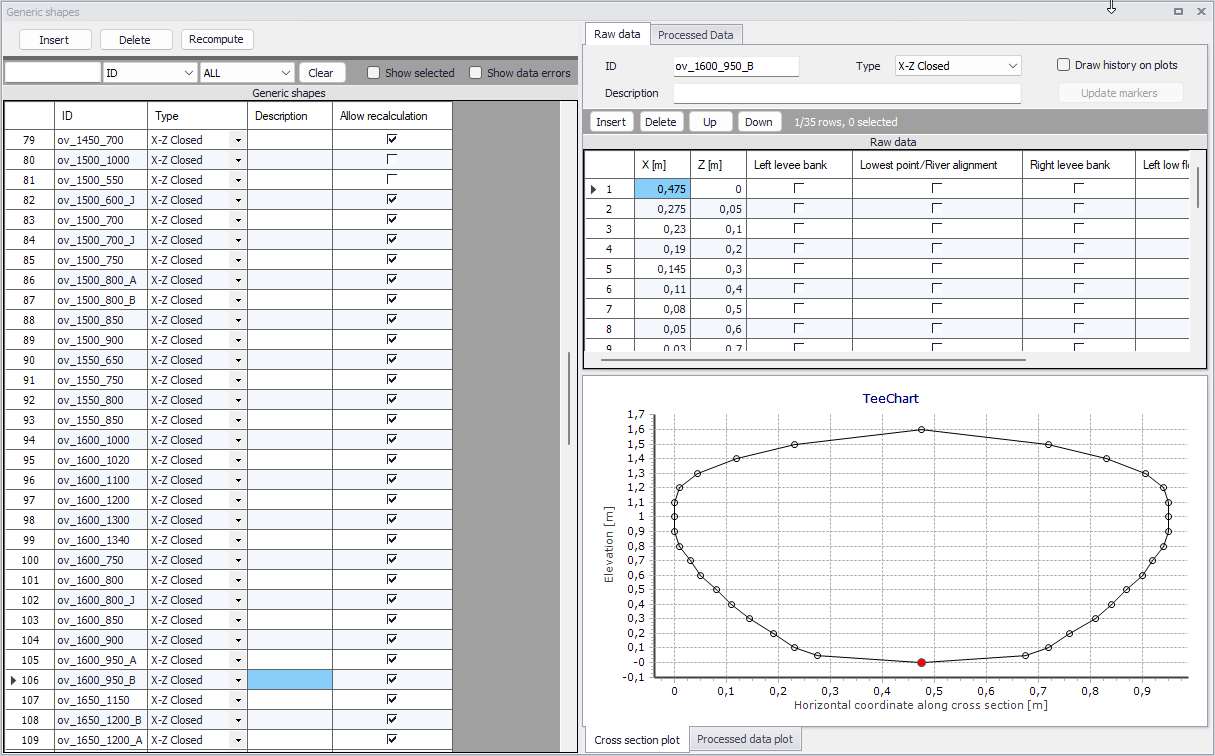This screenshot has width=1215, height=756.
Task: Click the raw data horizontal scrollbar
Action: coord(813,358)
